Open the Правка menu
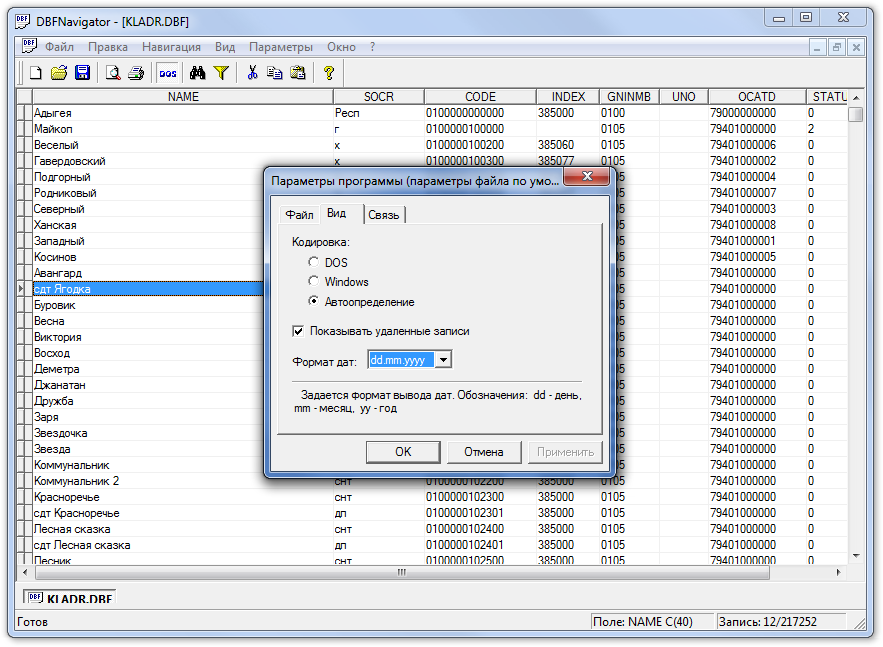 (108, 47)
